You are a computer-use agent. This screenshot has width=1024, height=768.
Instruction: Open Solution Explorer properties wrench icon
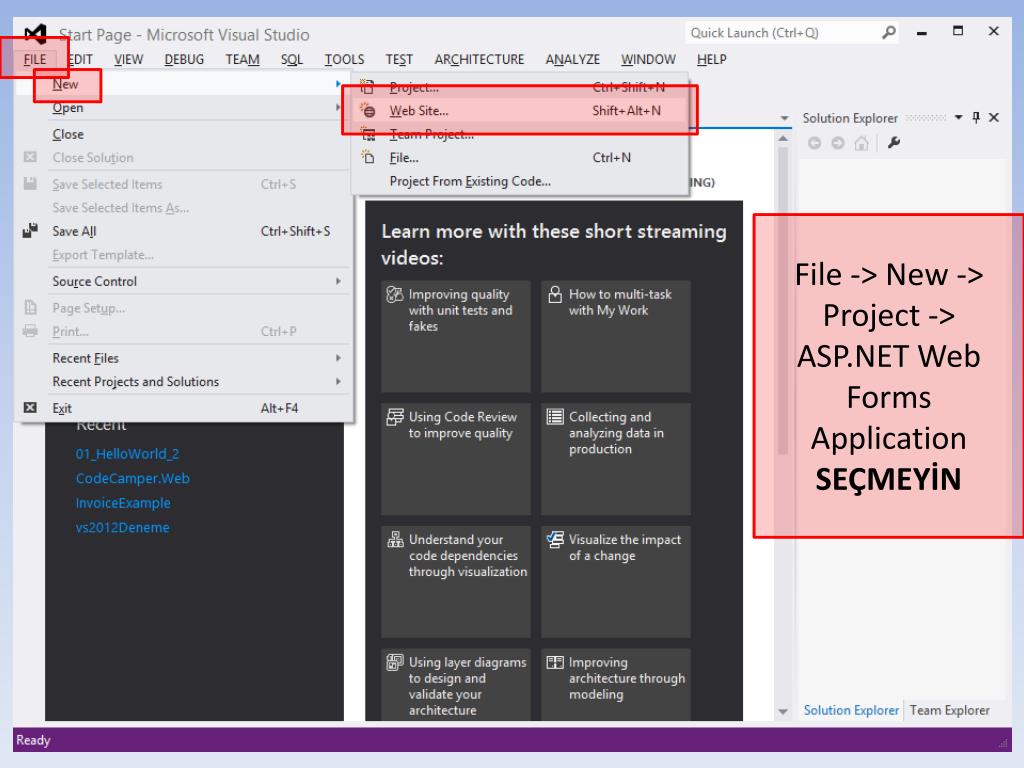coord(894,143)
